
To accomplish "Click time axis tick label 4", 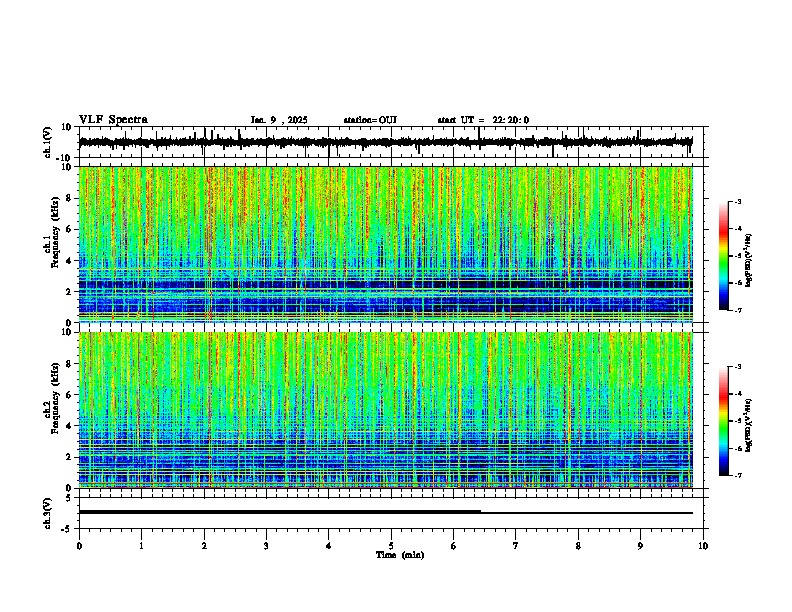I will pos(329,546).
